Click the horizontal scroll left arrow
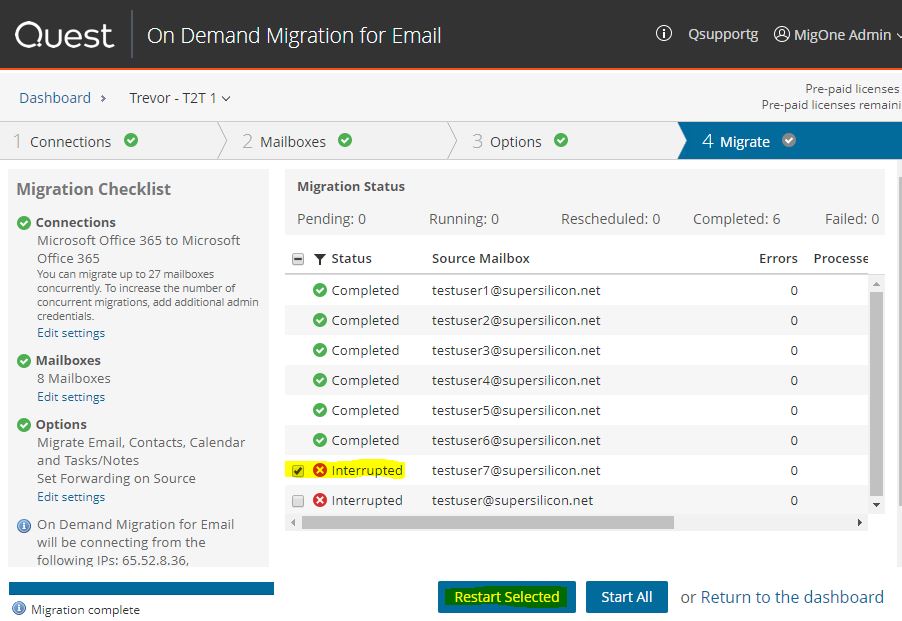902x621 pixels. [x=293, y=522]
